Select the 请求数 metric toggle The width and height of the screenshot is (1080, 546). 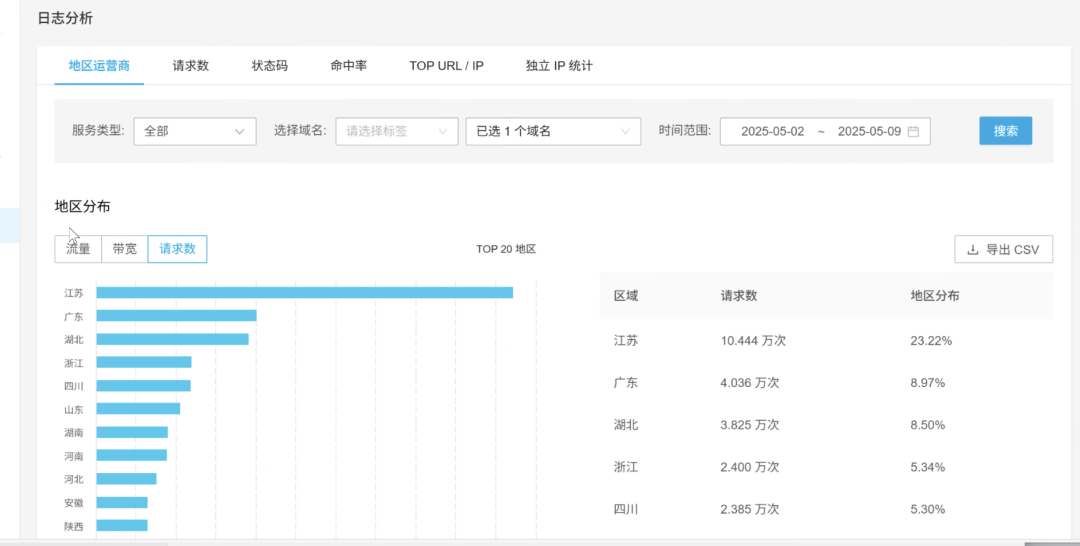(x=177, y=249)
